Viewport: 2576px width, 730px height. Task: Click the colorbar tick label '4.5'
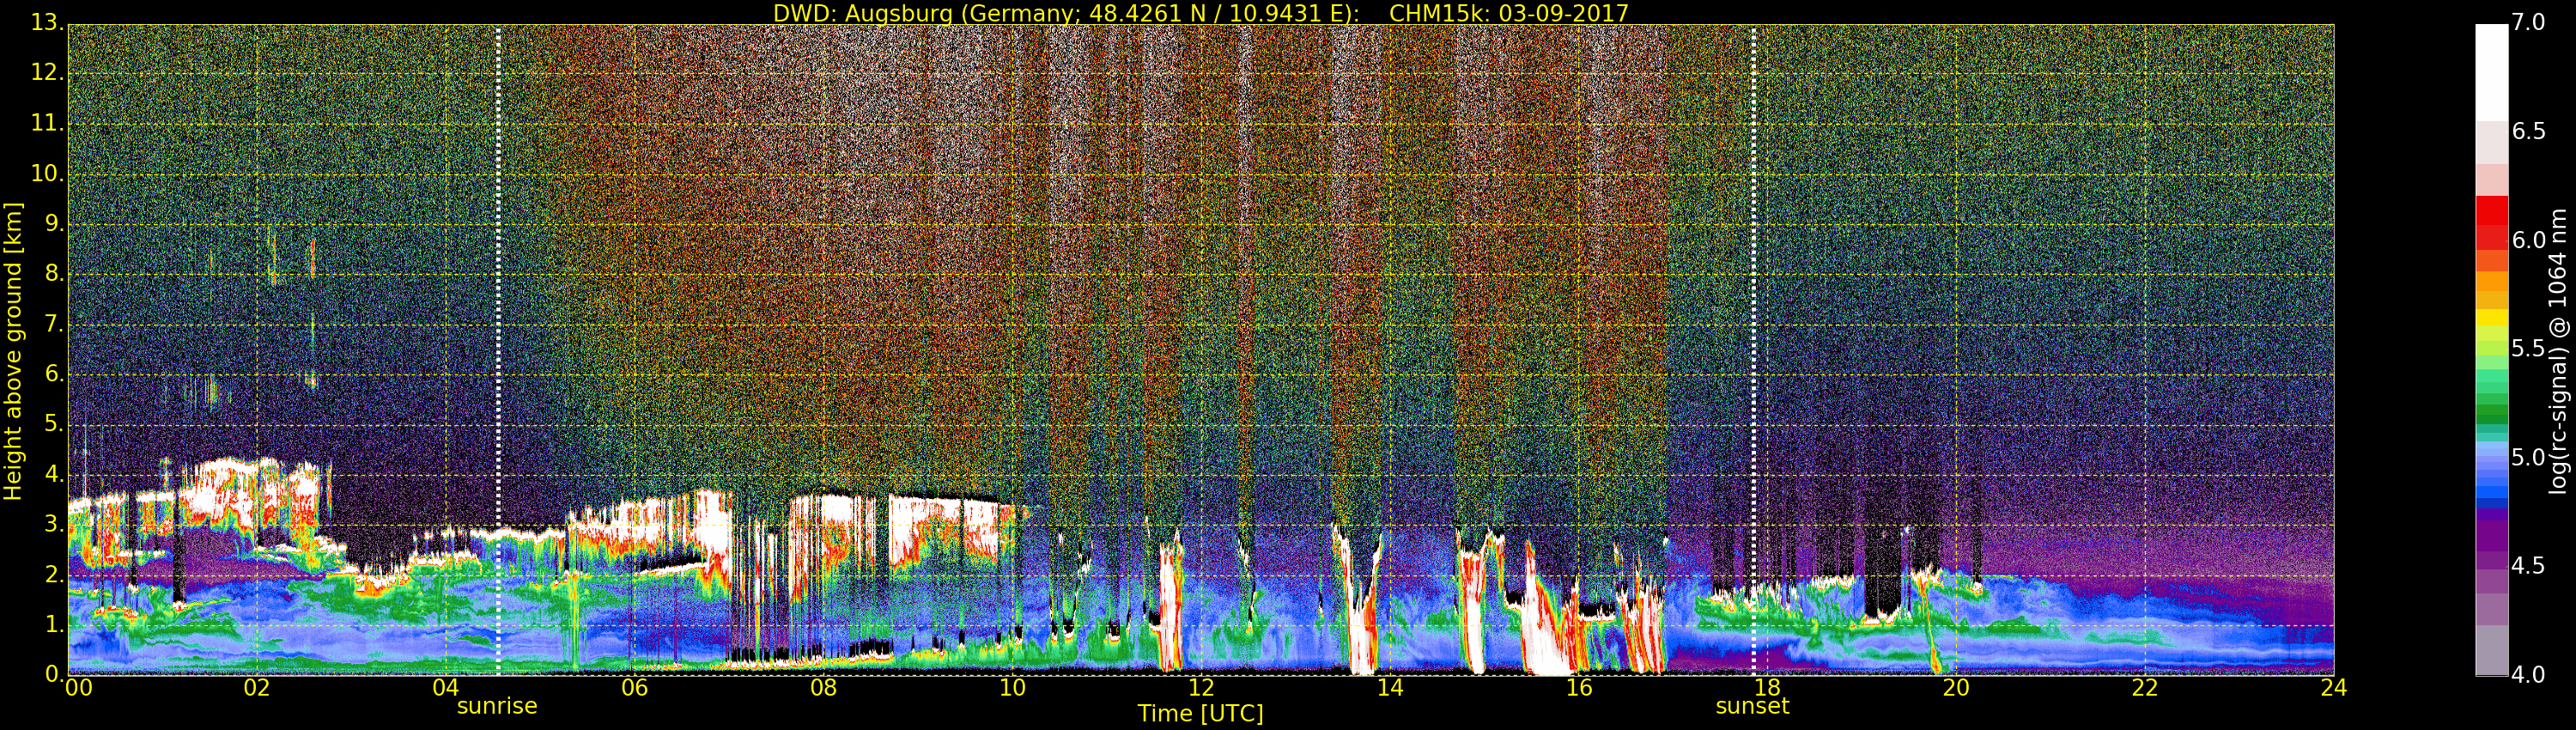[2528, 566]
